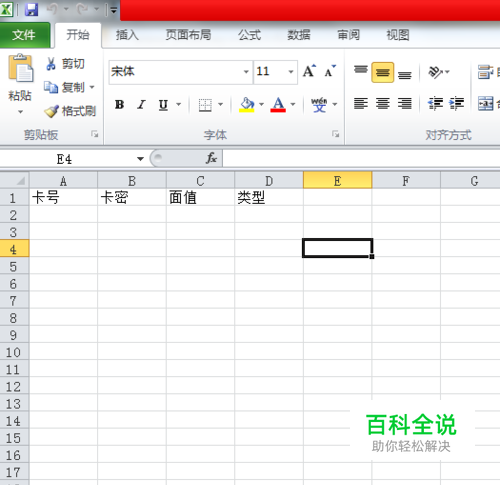500x485 pixels.
Task: Select column E header
Action: [x=337, y=180]
